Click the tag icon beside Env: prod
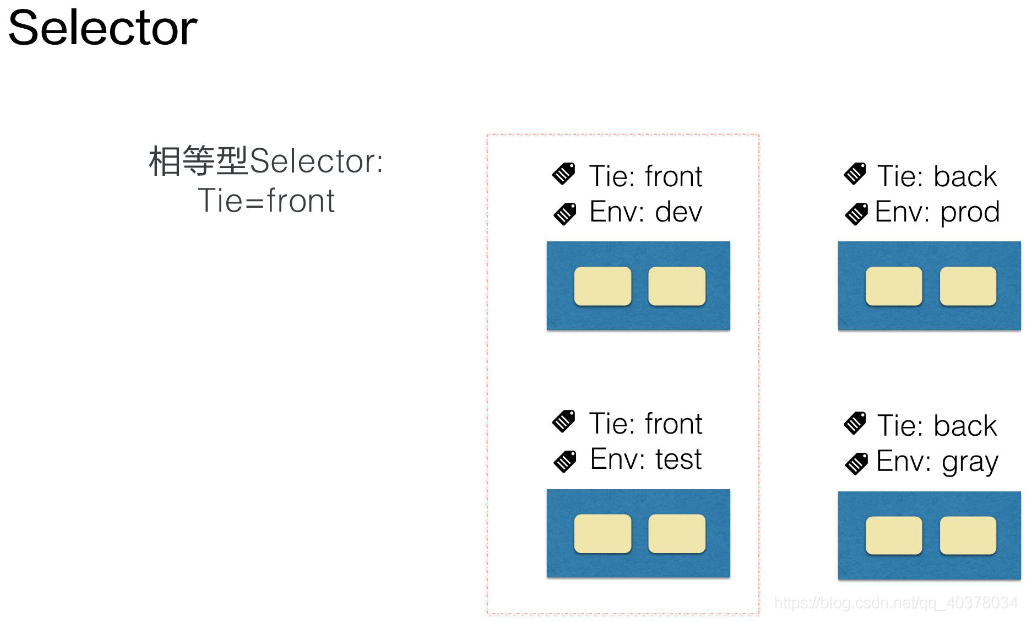 click(x=856, y=214)
